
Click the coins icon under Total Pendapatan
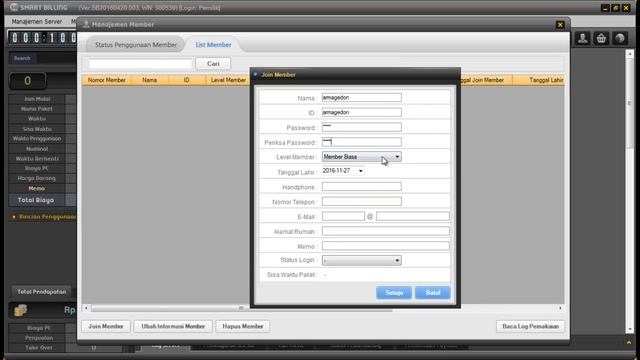pyautogui.click(x=20, y=310)
